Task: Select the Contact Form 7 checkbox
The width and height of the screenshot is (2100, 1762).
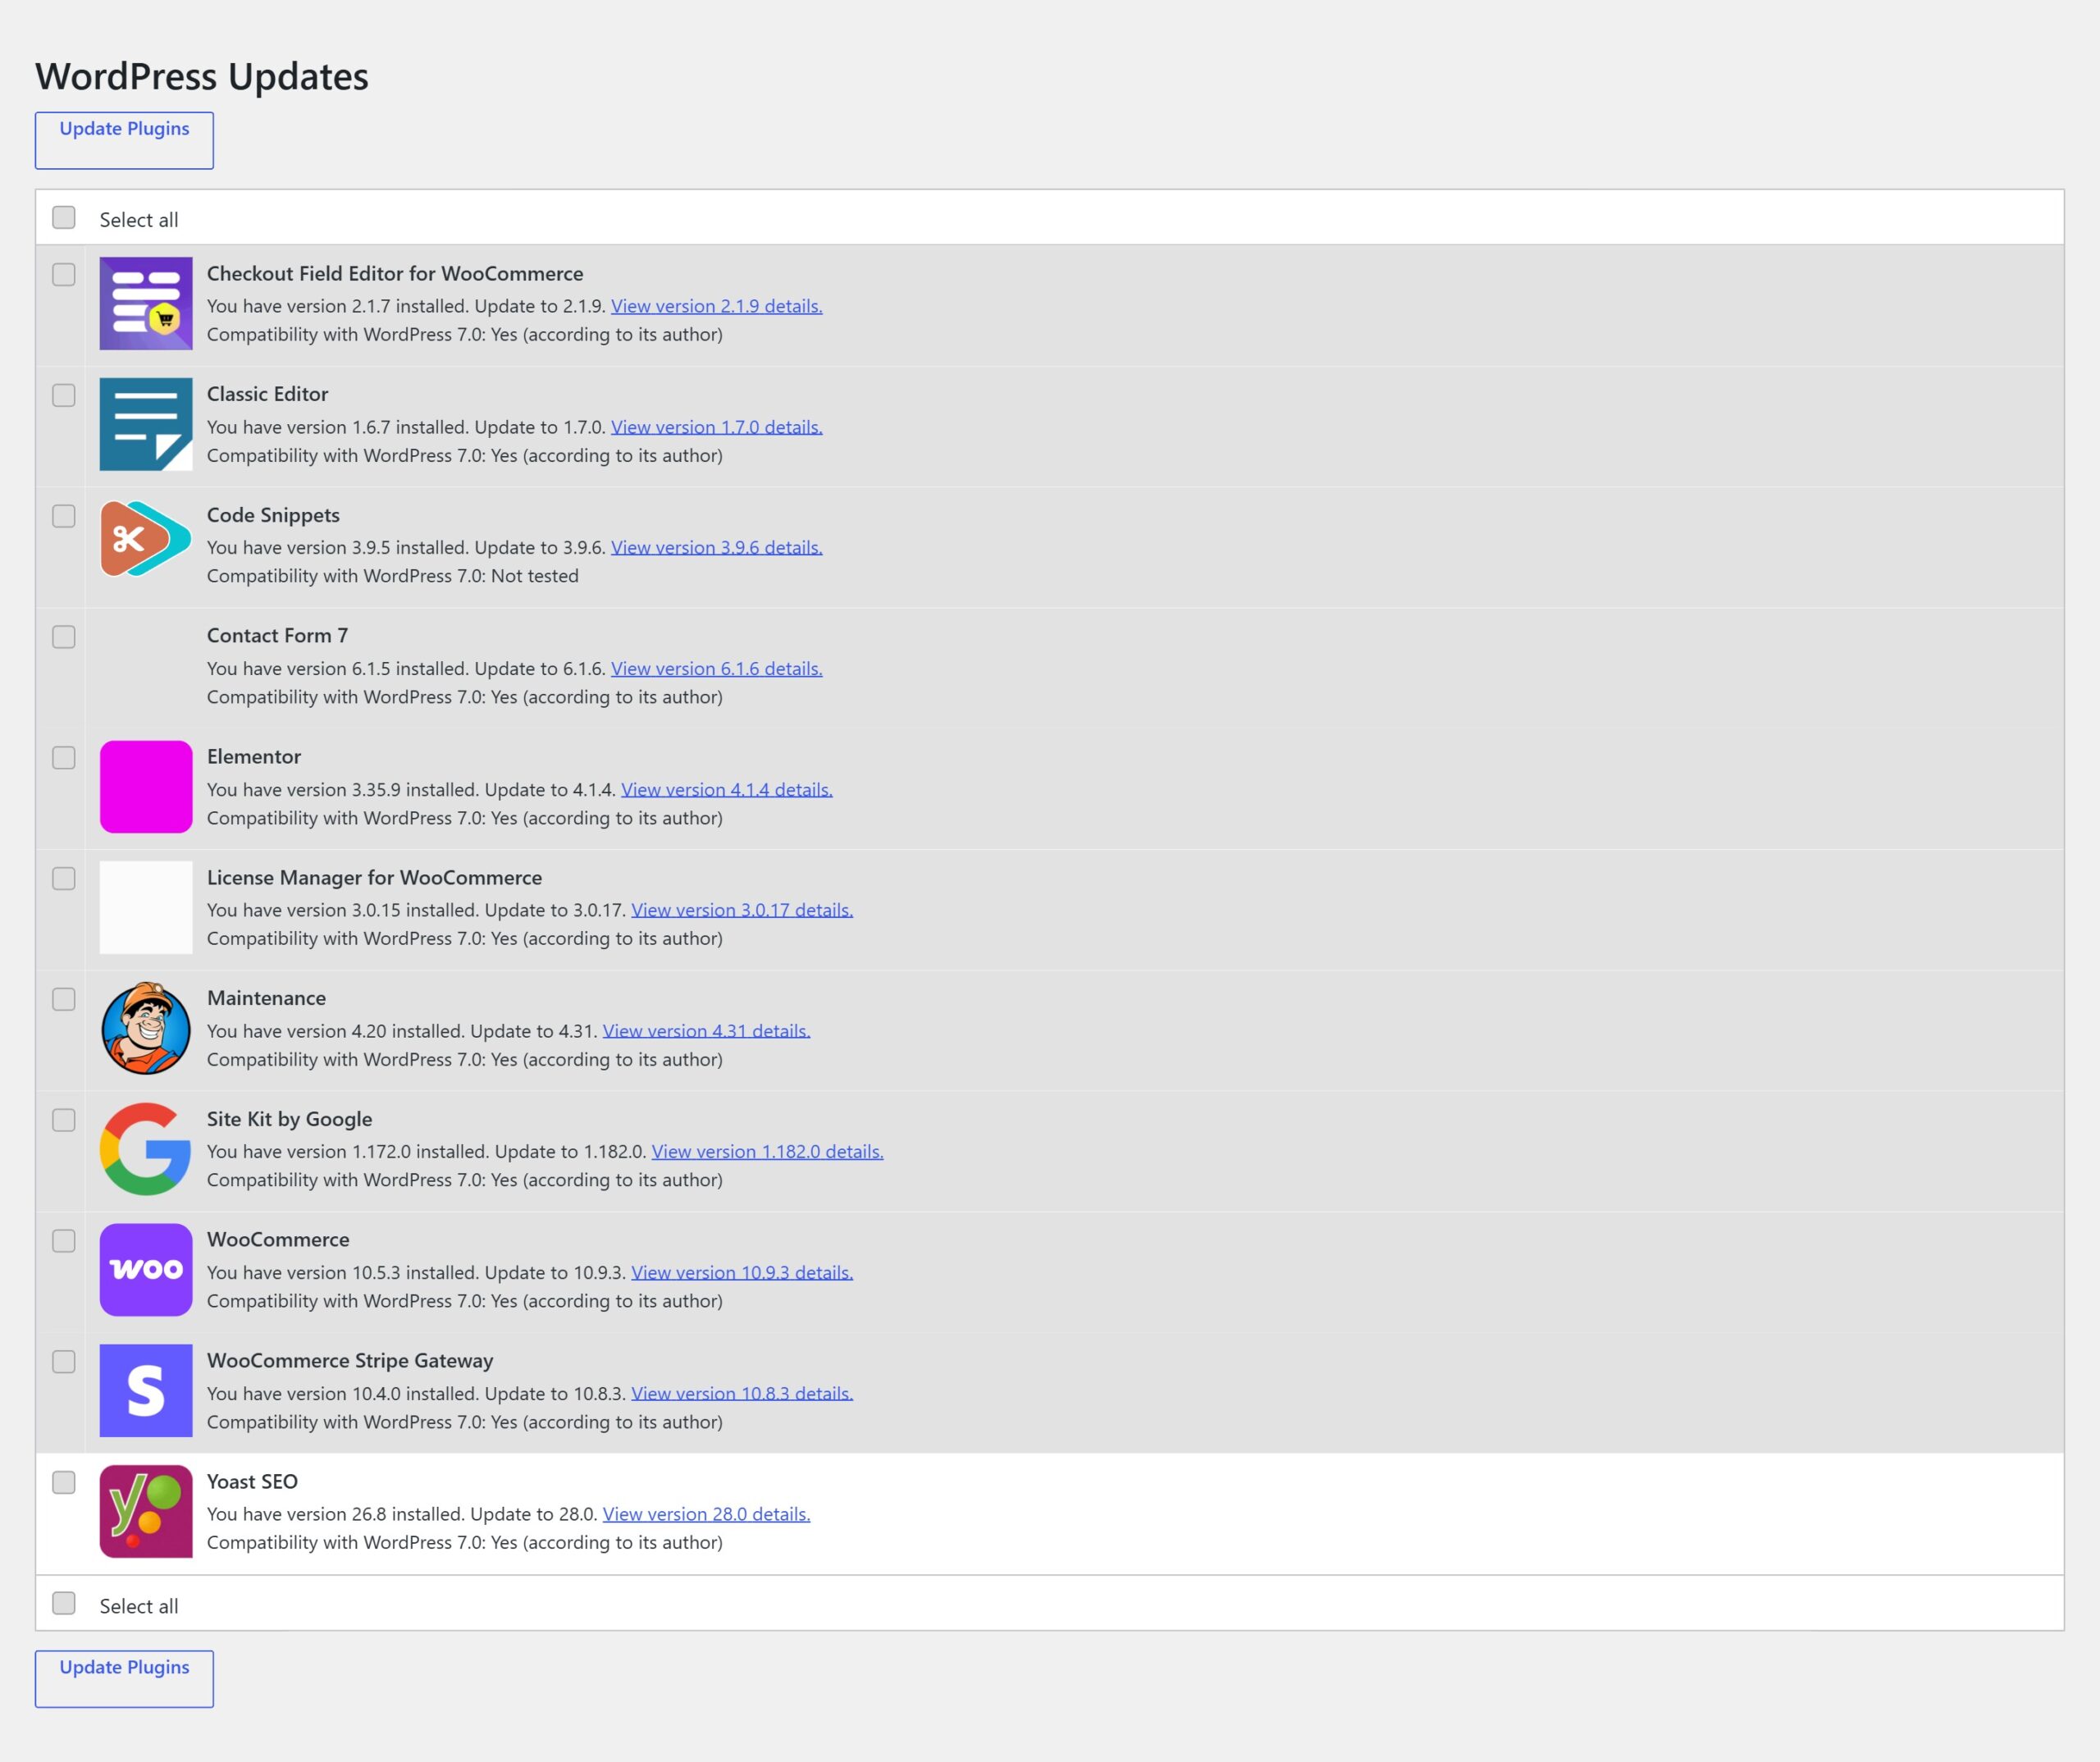Action: pos(64,637)
